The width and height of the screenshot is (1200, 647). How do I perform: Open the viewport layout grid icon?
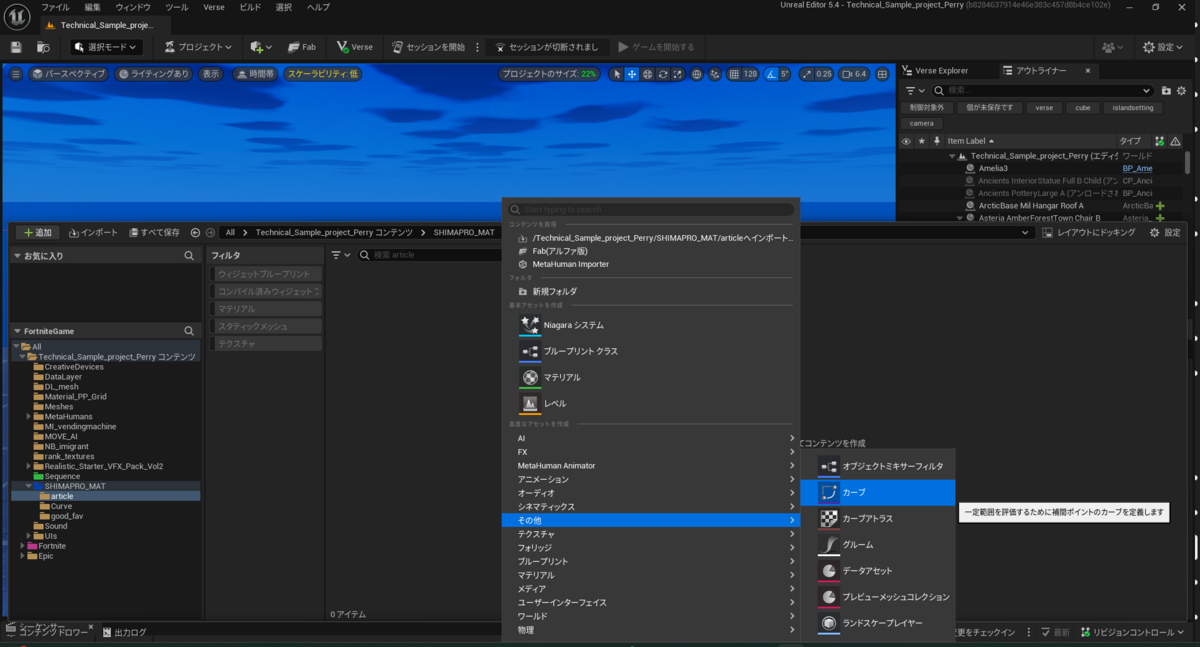(882, 74)
